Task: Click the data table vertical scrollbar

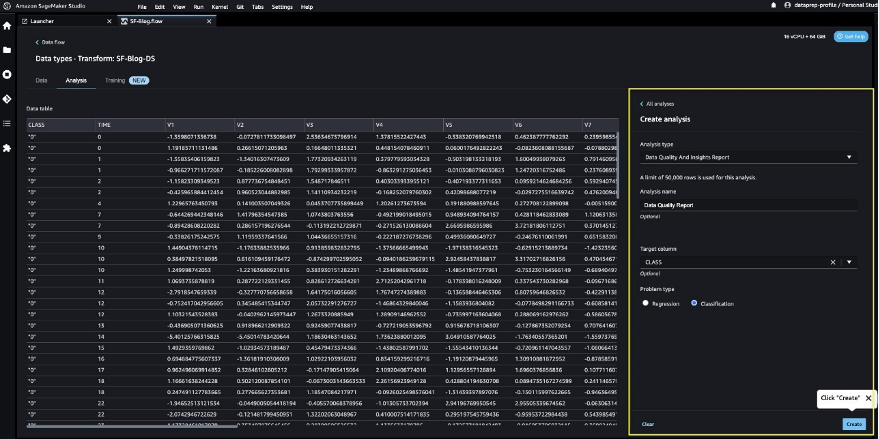Action: click(617, 165)
